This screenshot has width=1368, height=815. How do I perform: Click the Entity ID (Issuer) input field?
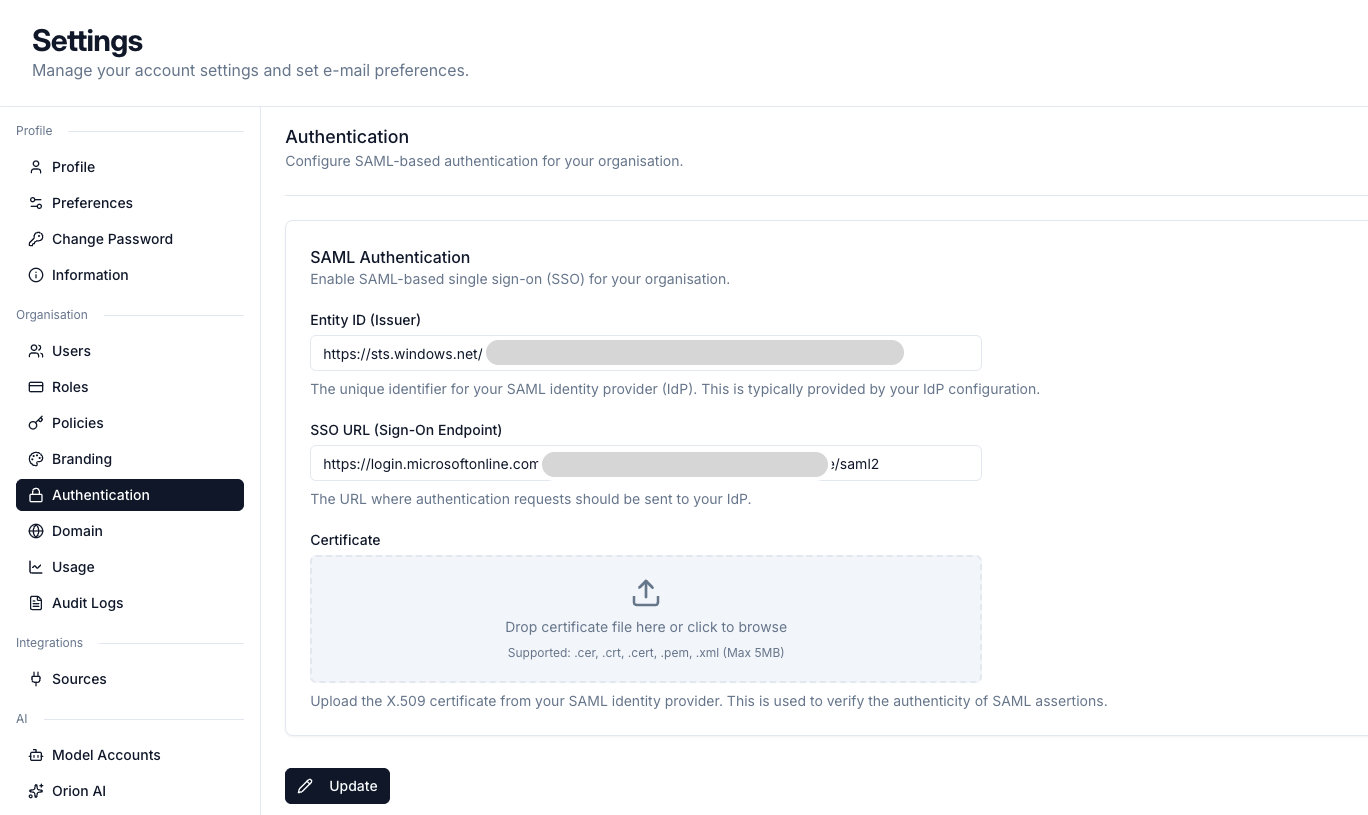pyautogui.click(x=646, y=353)
